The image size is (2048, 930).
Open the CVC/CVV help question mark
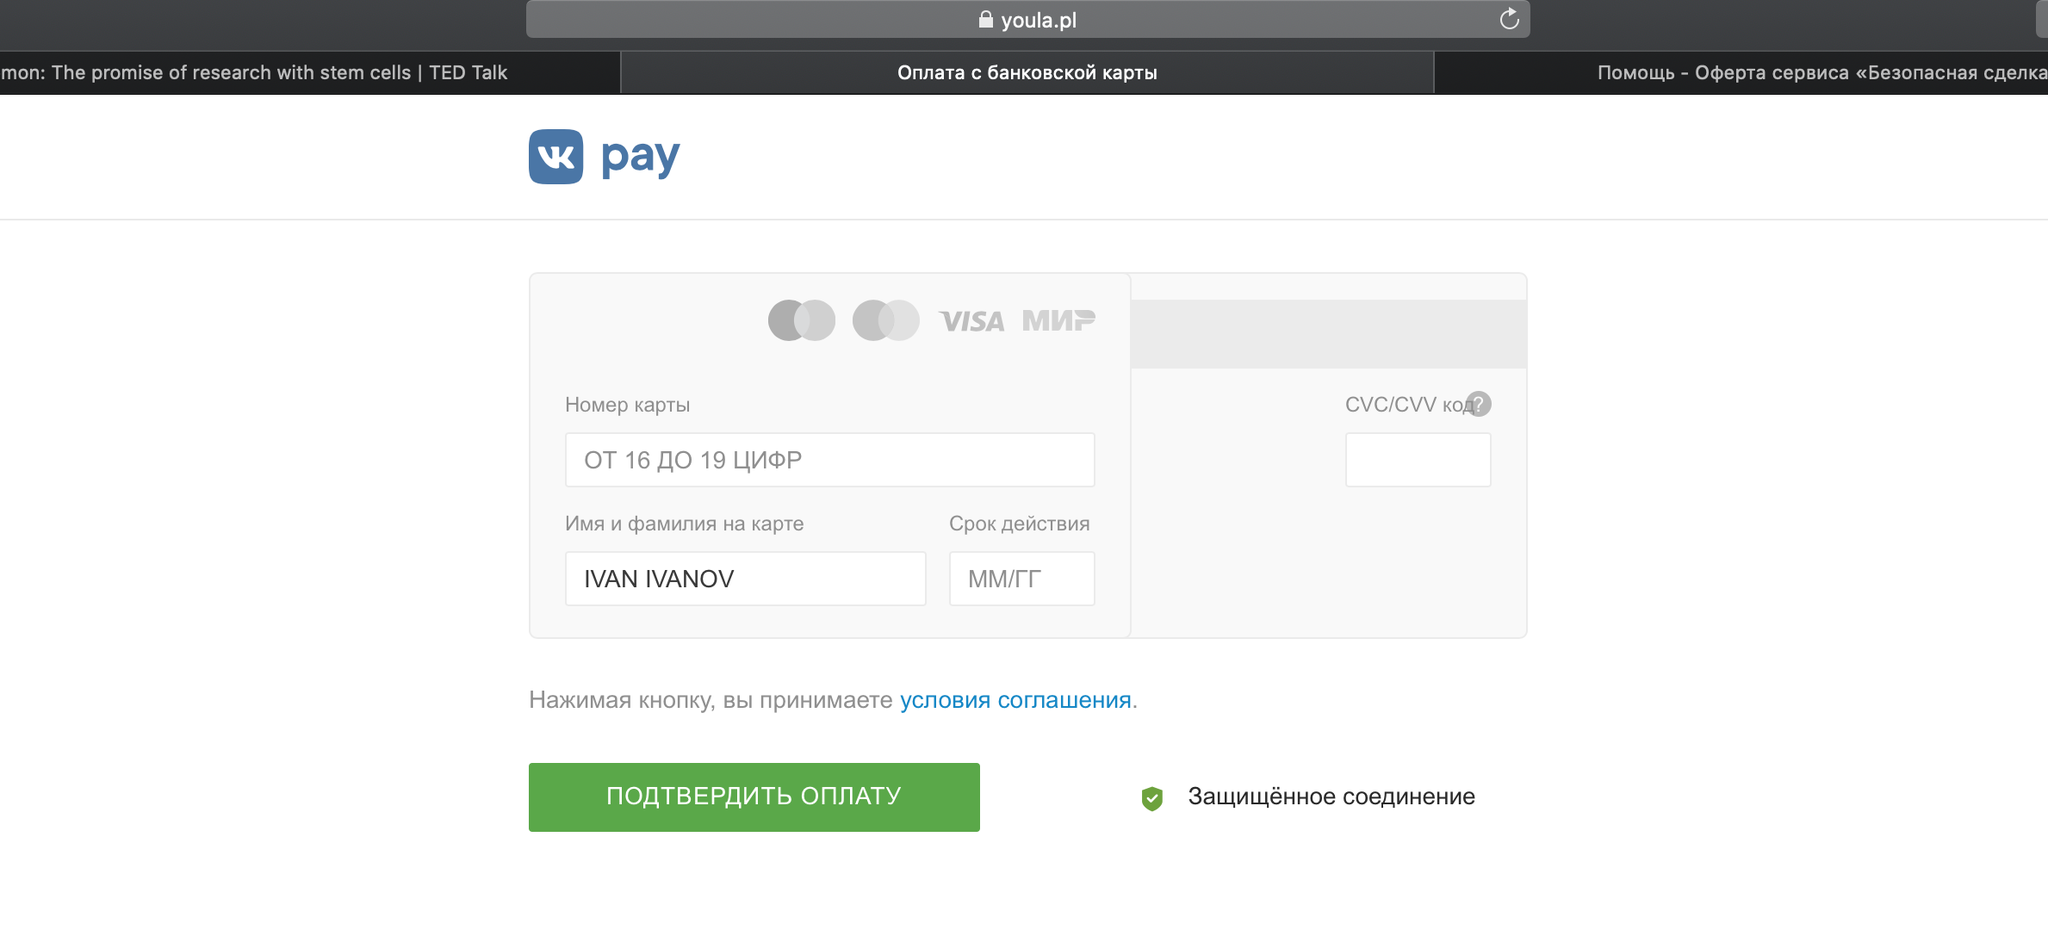click(x=1479, y=404)
